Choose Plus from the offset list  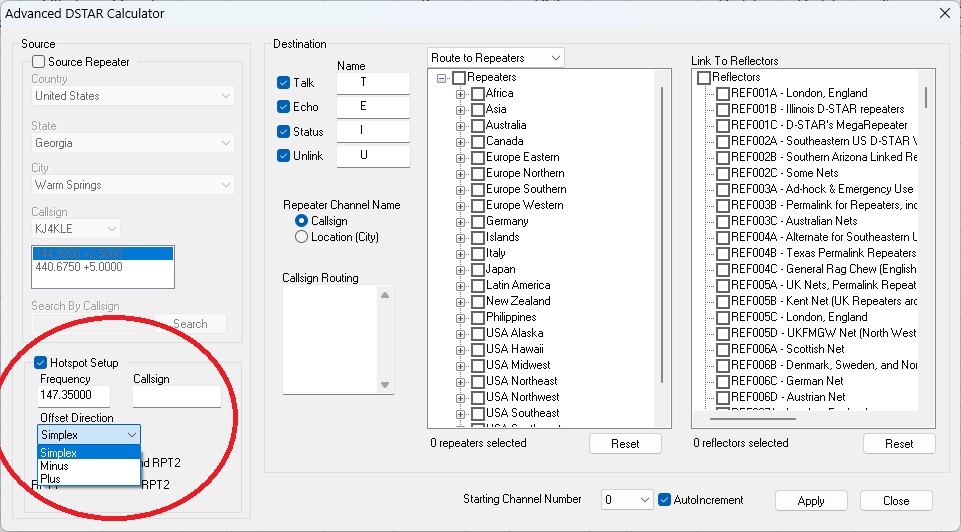[89, 479]
